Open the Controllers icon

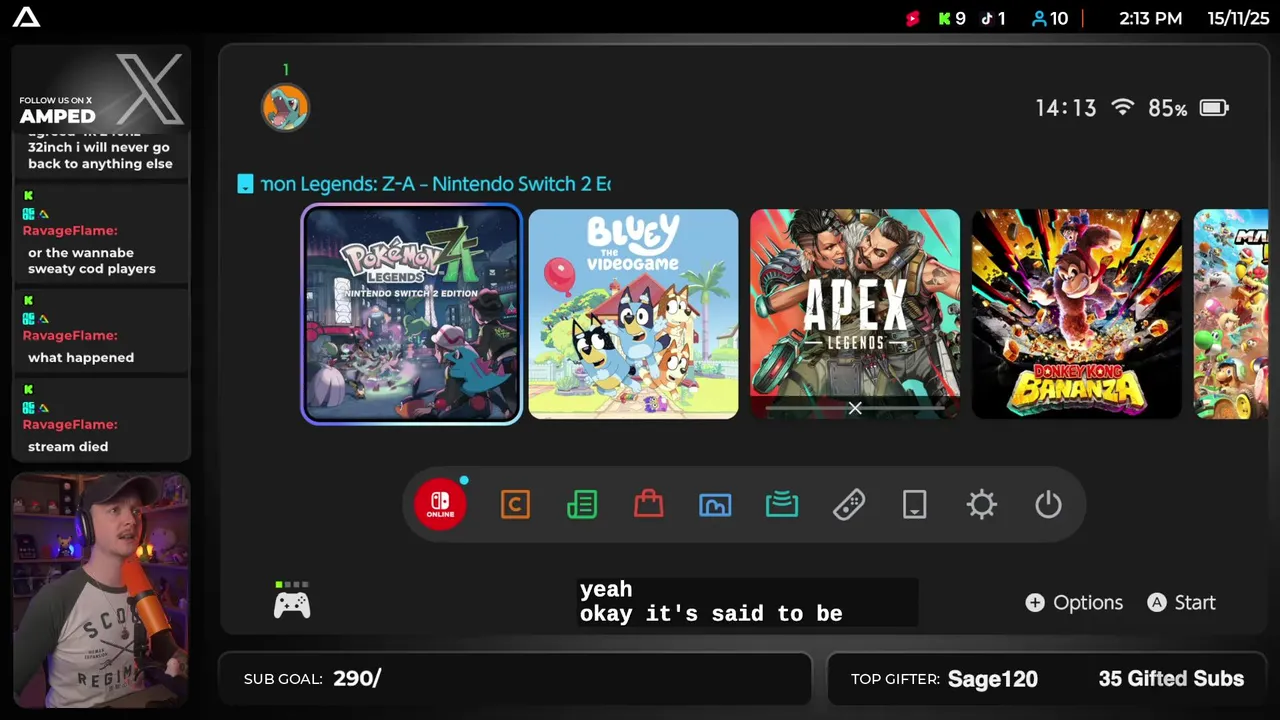[849, 505]
